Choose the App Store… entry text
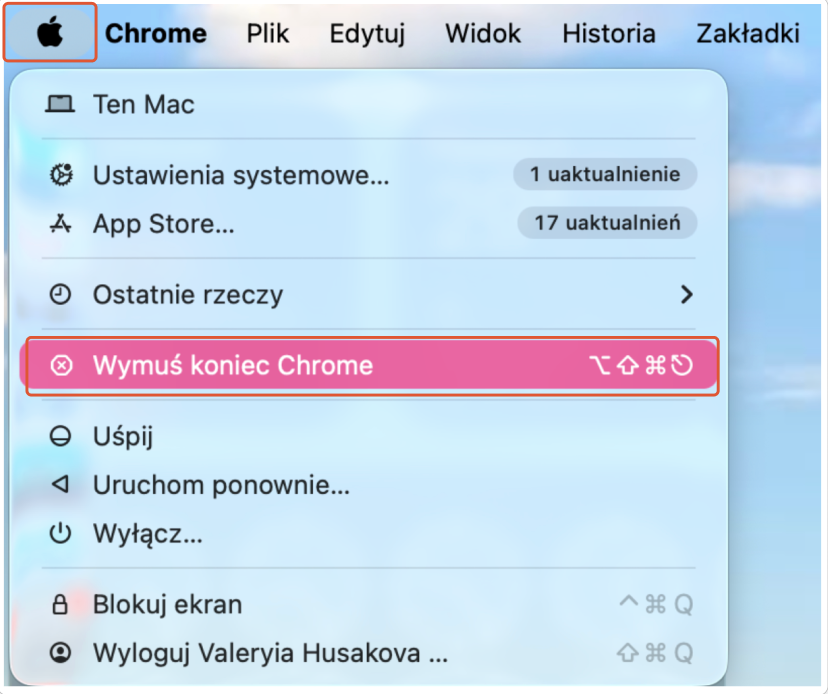The image size is (828, 694). [164, 224]
